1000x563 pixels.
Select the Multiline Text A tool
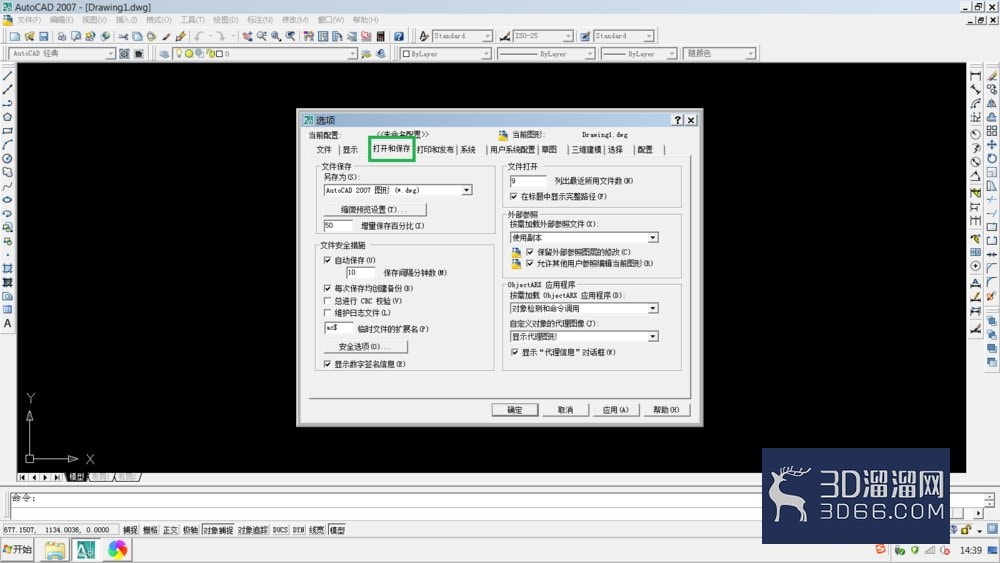click(8, 323)
